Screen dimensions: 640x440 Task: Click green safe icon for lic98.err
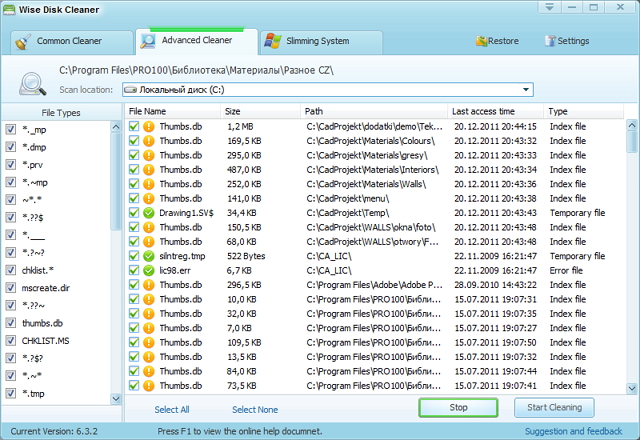[149, 270]
